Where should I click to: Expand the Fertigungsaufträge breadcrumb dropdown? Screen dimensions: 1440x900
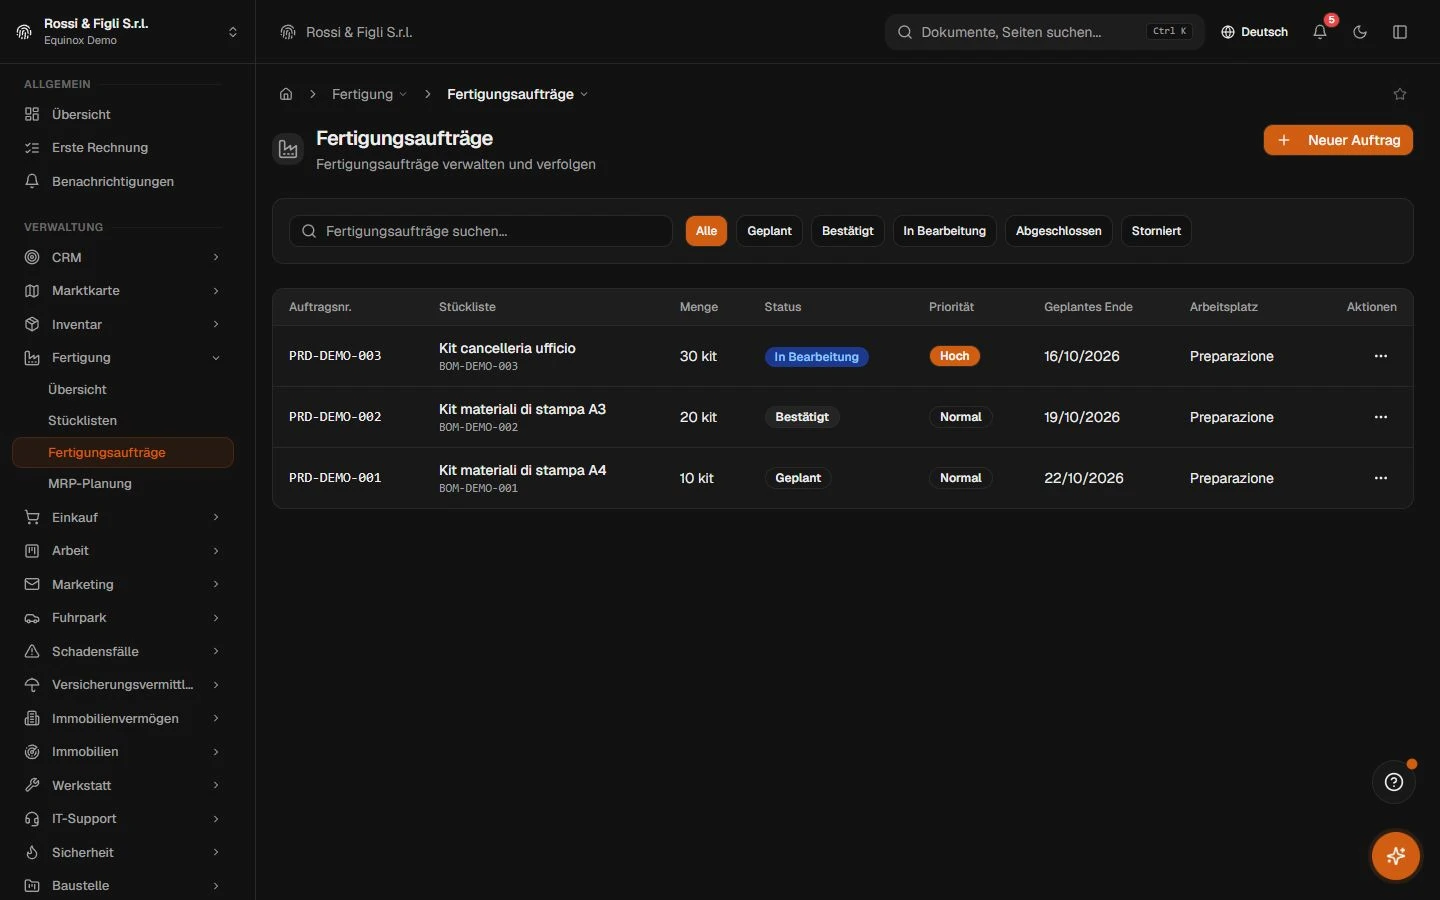coord(517,94)
